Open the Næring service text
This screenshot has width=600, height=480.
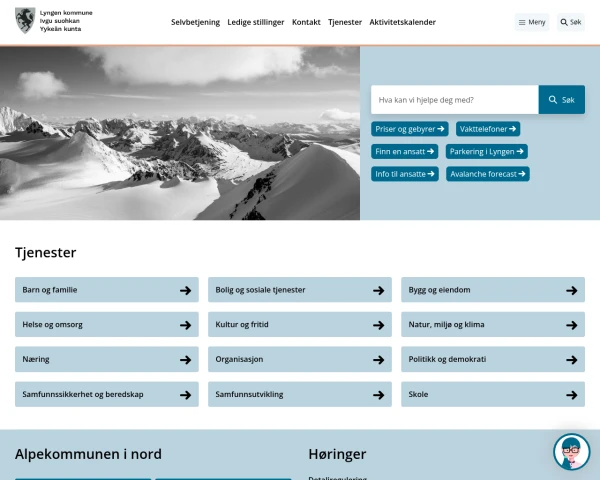[36, 359]
